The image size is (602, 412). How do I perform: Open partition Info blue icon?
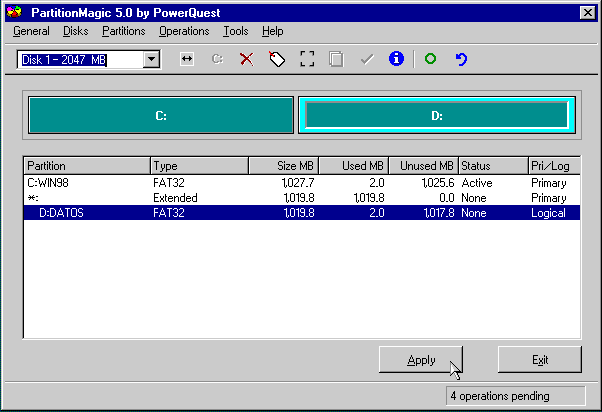click(x=396, y=59)
